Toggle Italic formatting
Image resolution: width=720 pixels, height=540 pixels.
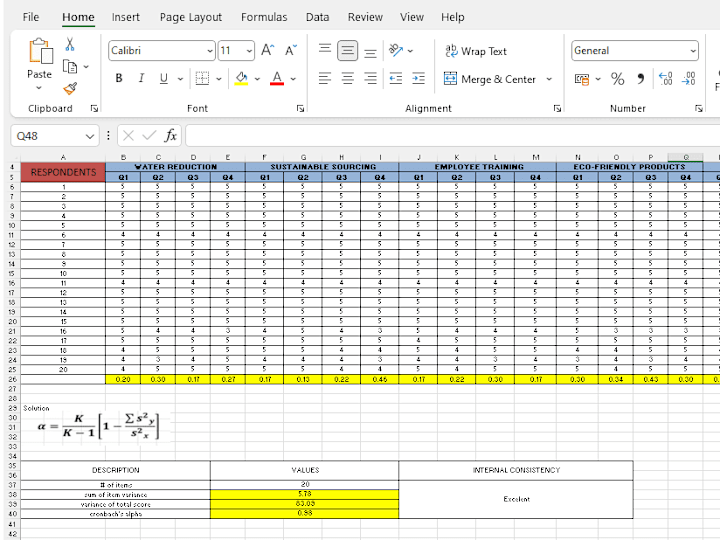[141, 79]
